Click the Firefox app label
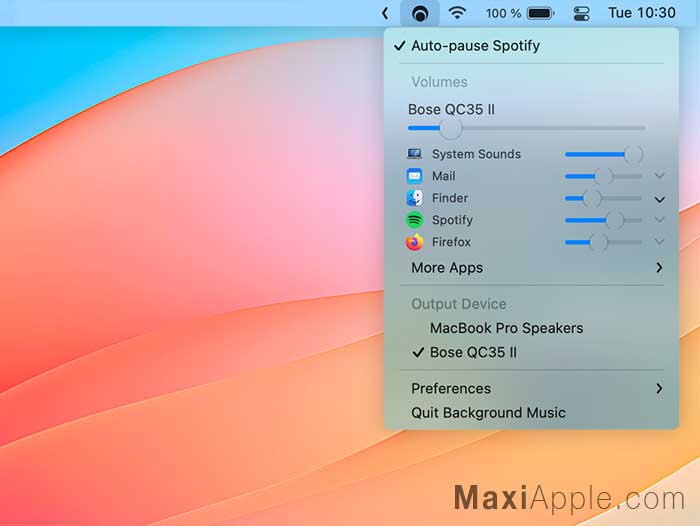This screenshot has width=700, height=526. pyautogui.click(x=451, y=242)
